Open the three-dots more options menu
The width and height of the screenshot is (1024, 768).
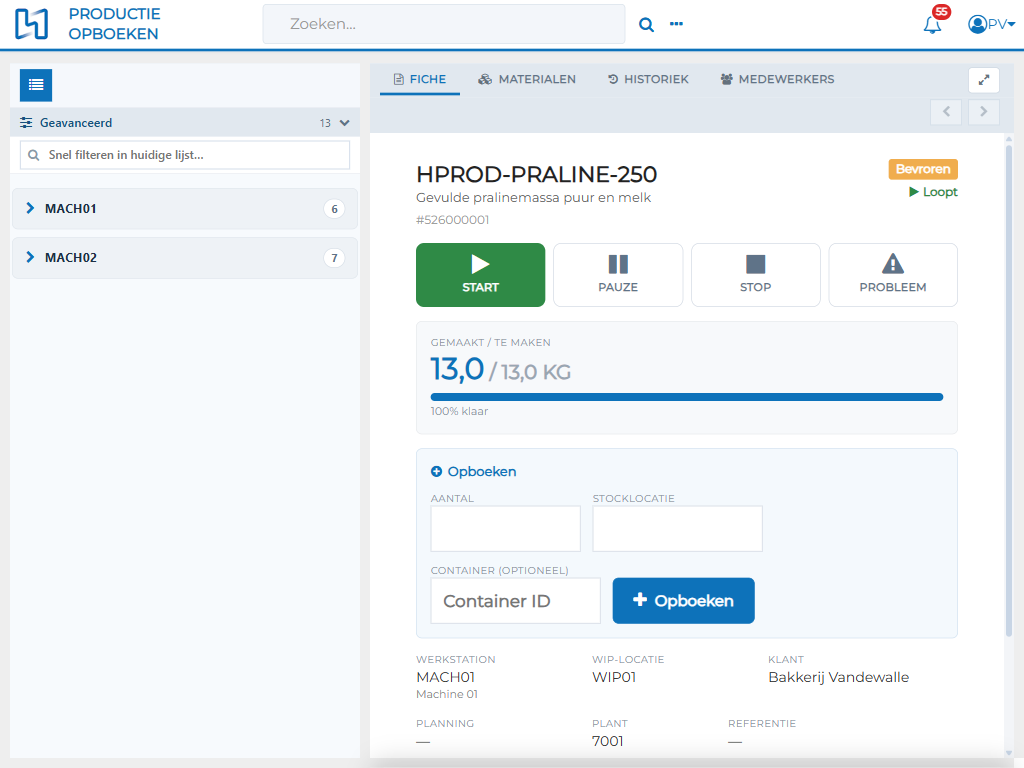[x=676, y=24]
